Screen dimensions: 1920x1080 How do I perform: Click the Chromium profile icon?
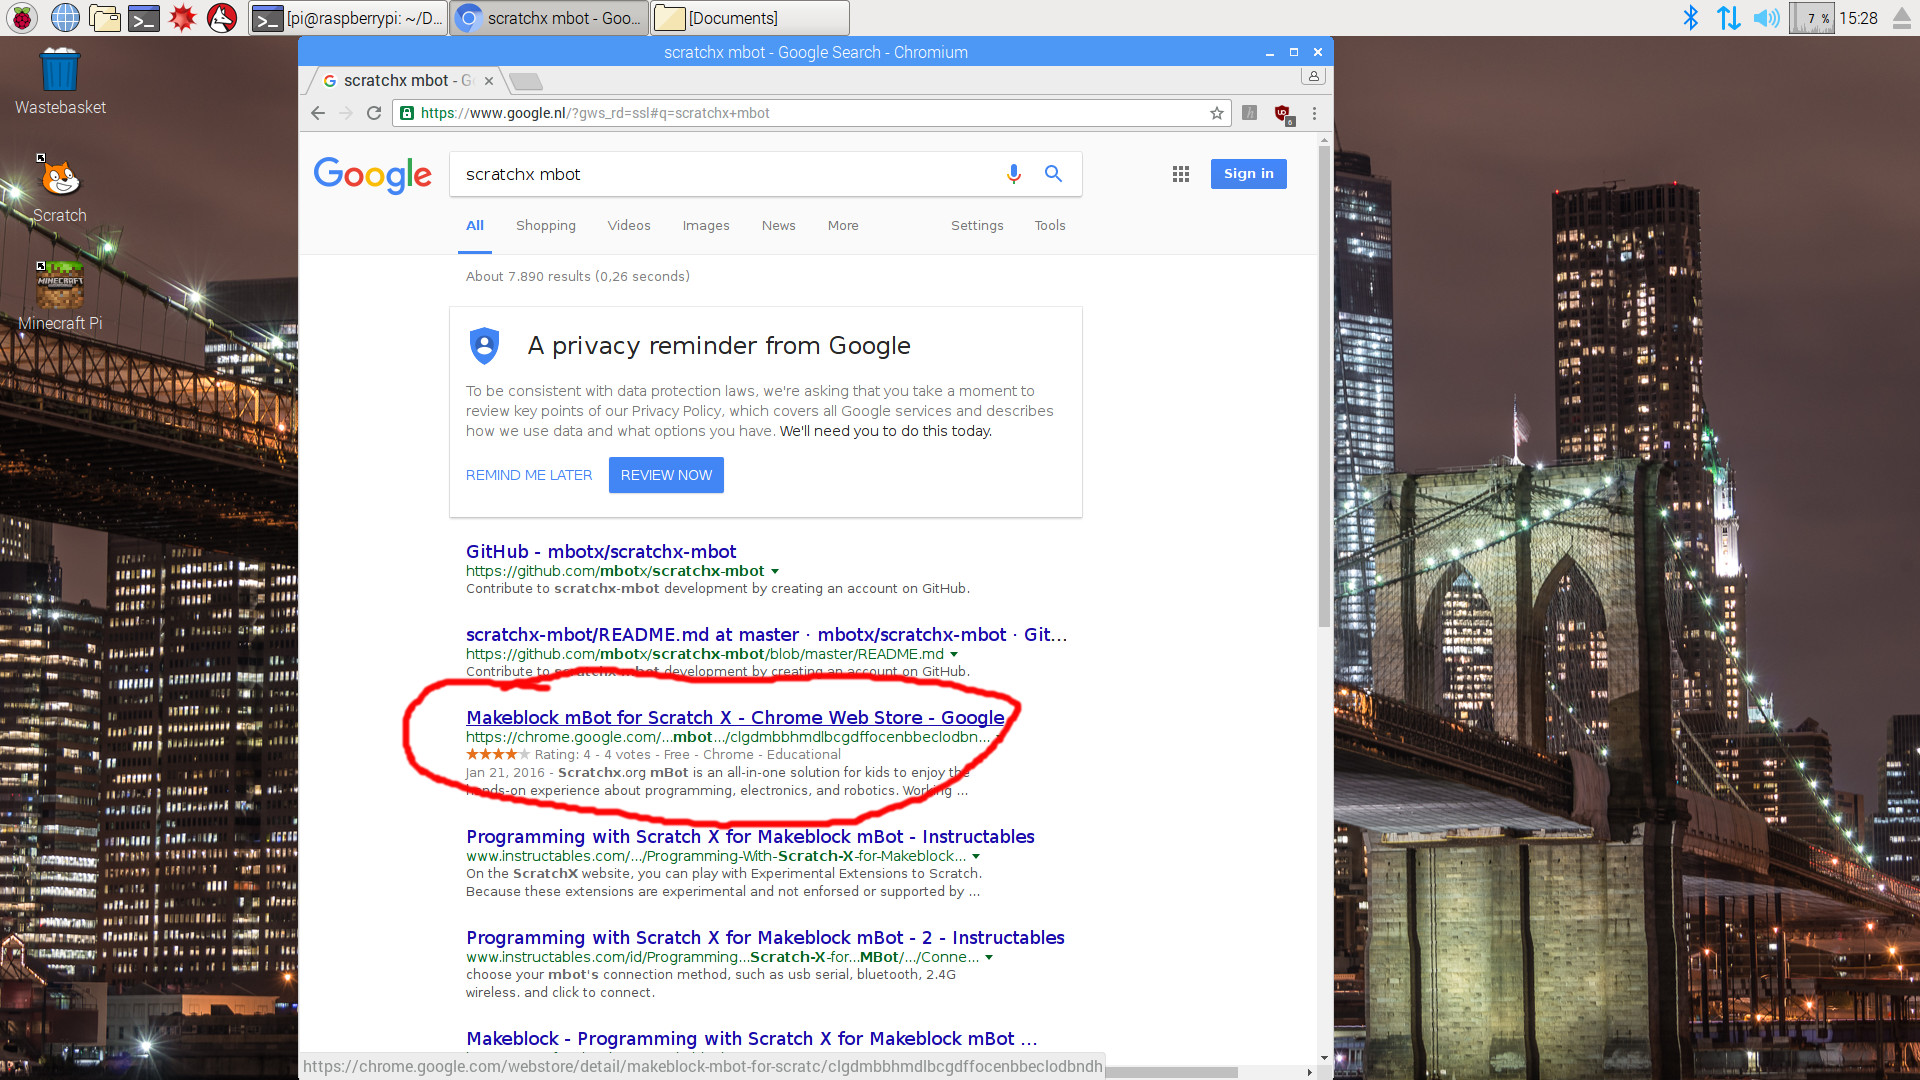point(1313,76)
